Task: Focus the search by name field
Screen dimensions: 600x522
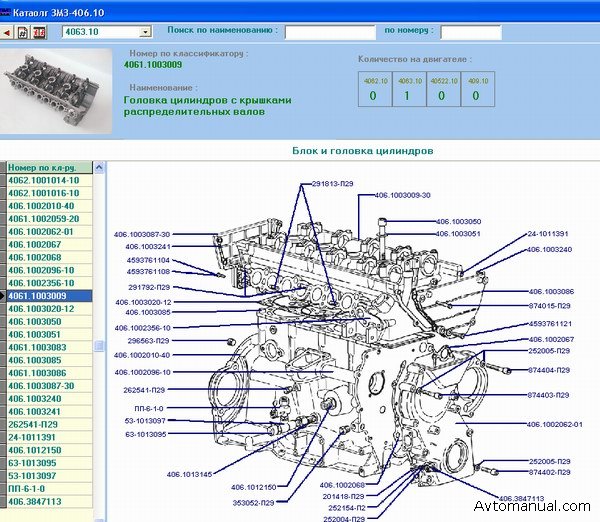Action: (x=330, y=33)
